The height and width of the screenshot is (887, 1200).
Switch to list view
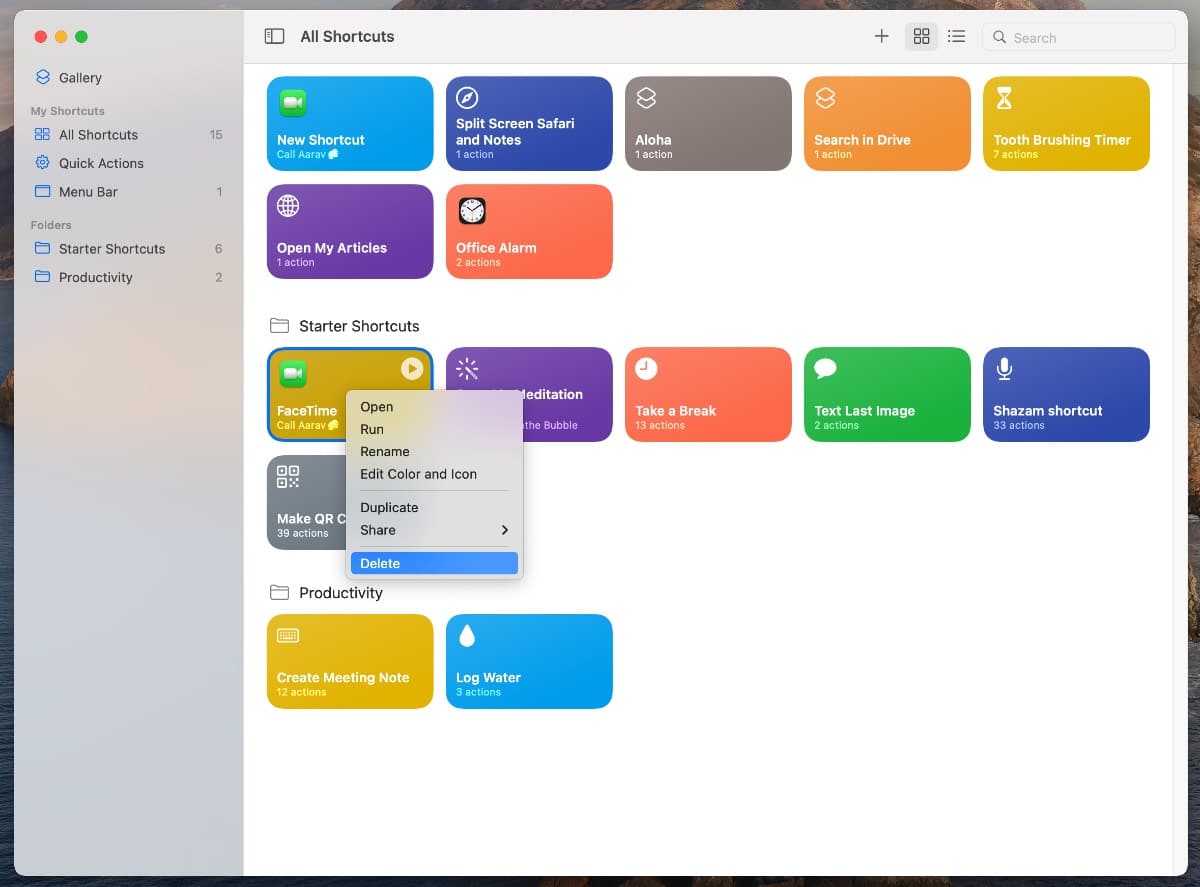(957, 37)
